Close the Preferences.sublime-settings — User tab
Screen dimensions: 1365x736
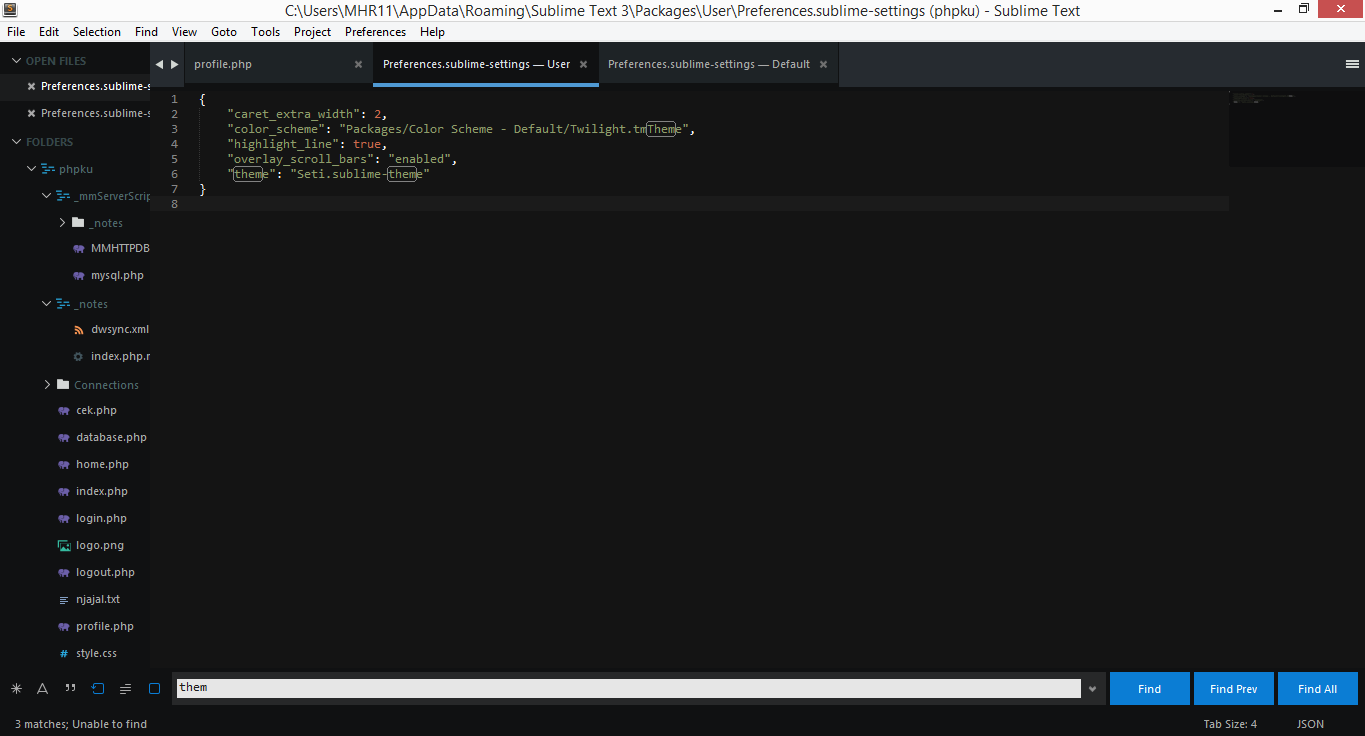tap(583, 64)
